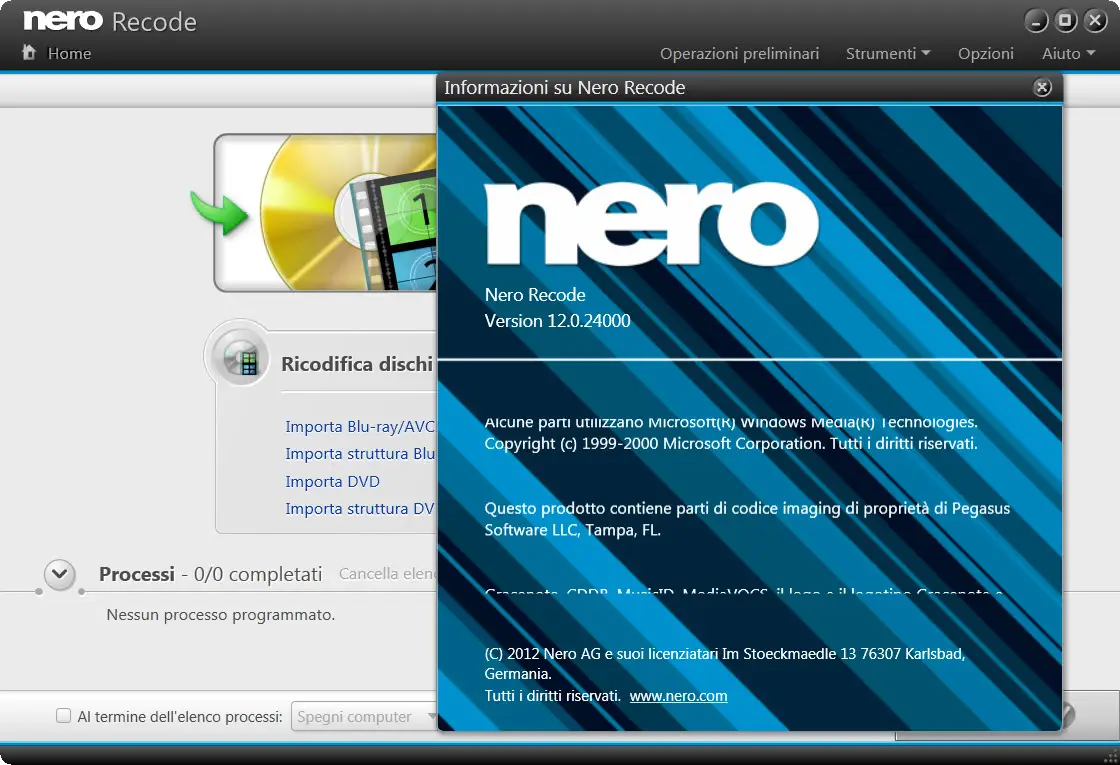Click Nessun processo programmato text
Screen dimensions: 1120x765
click(221, 614)
